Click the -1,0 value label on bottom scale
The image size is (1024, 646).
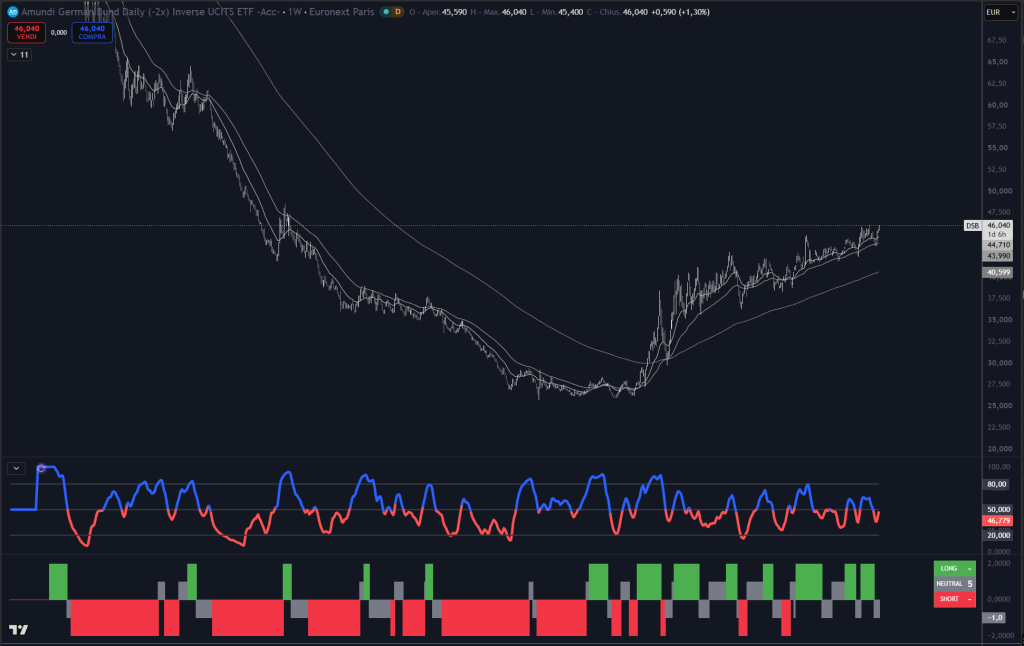pyautogui.click(x=995, y=617)
